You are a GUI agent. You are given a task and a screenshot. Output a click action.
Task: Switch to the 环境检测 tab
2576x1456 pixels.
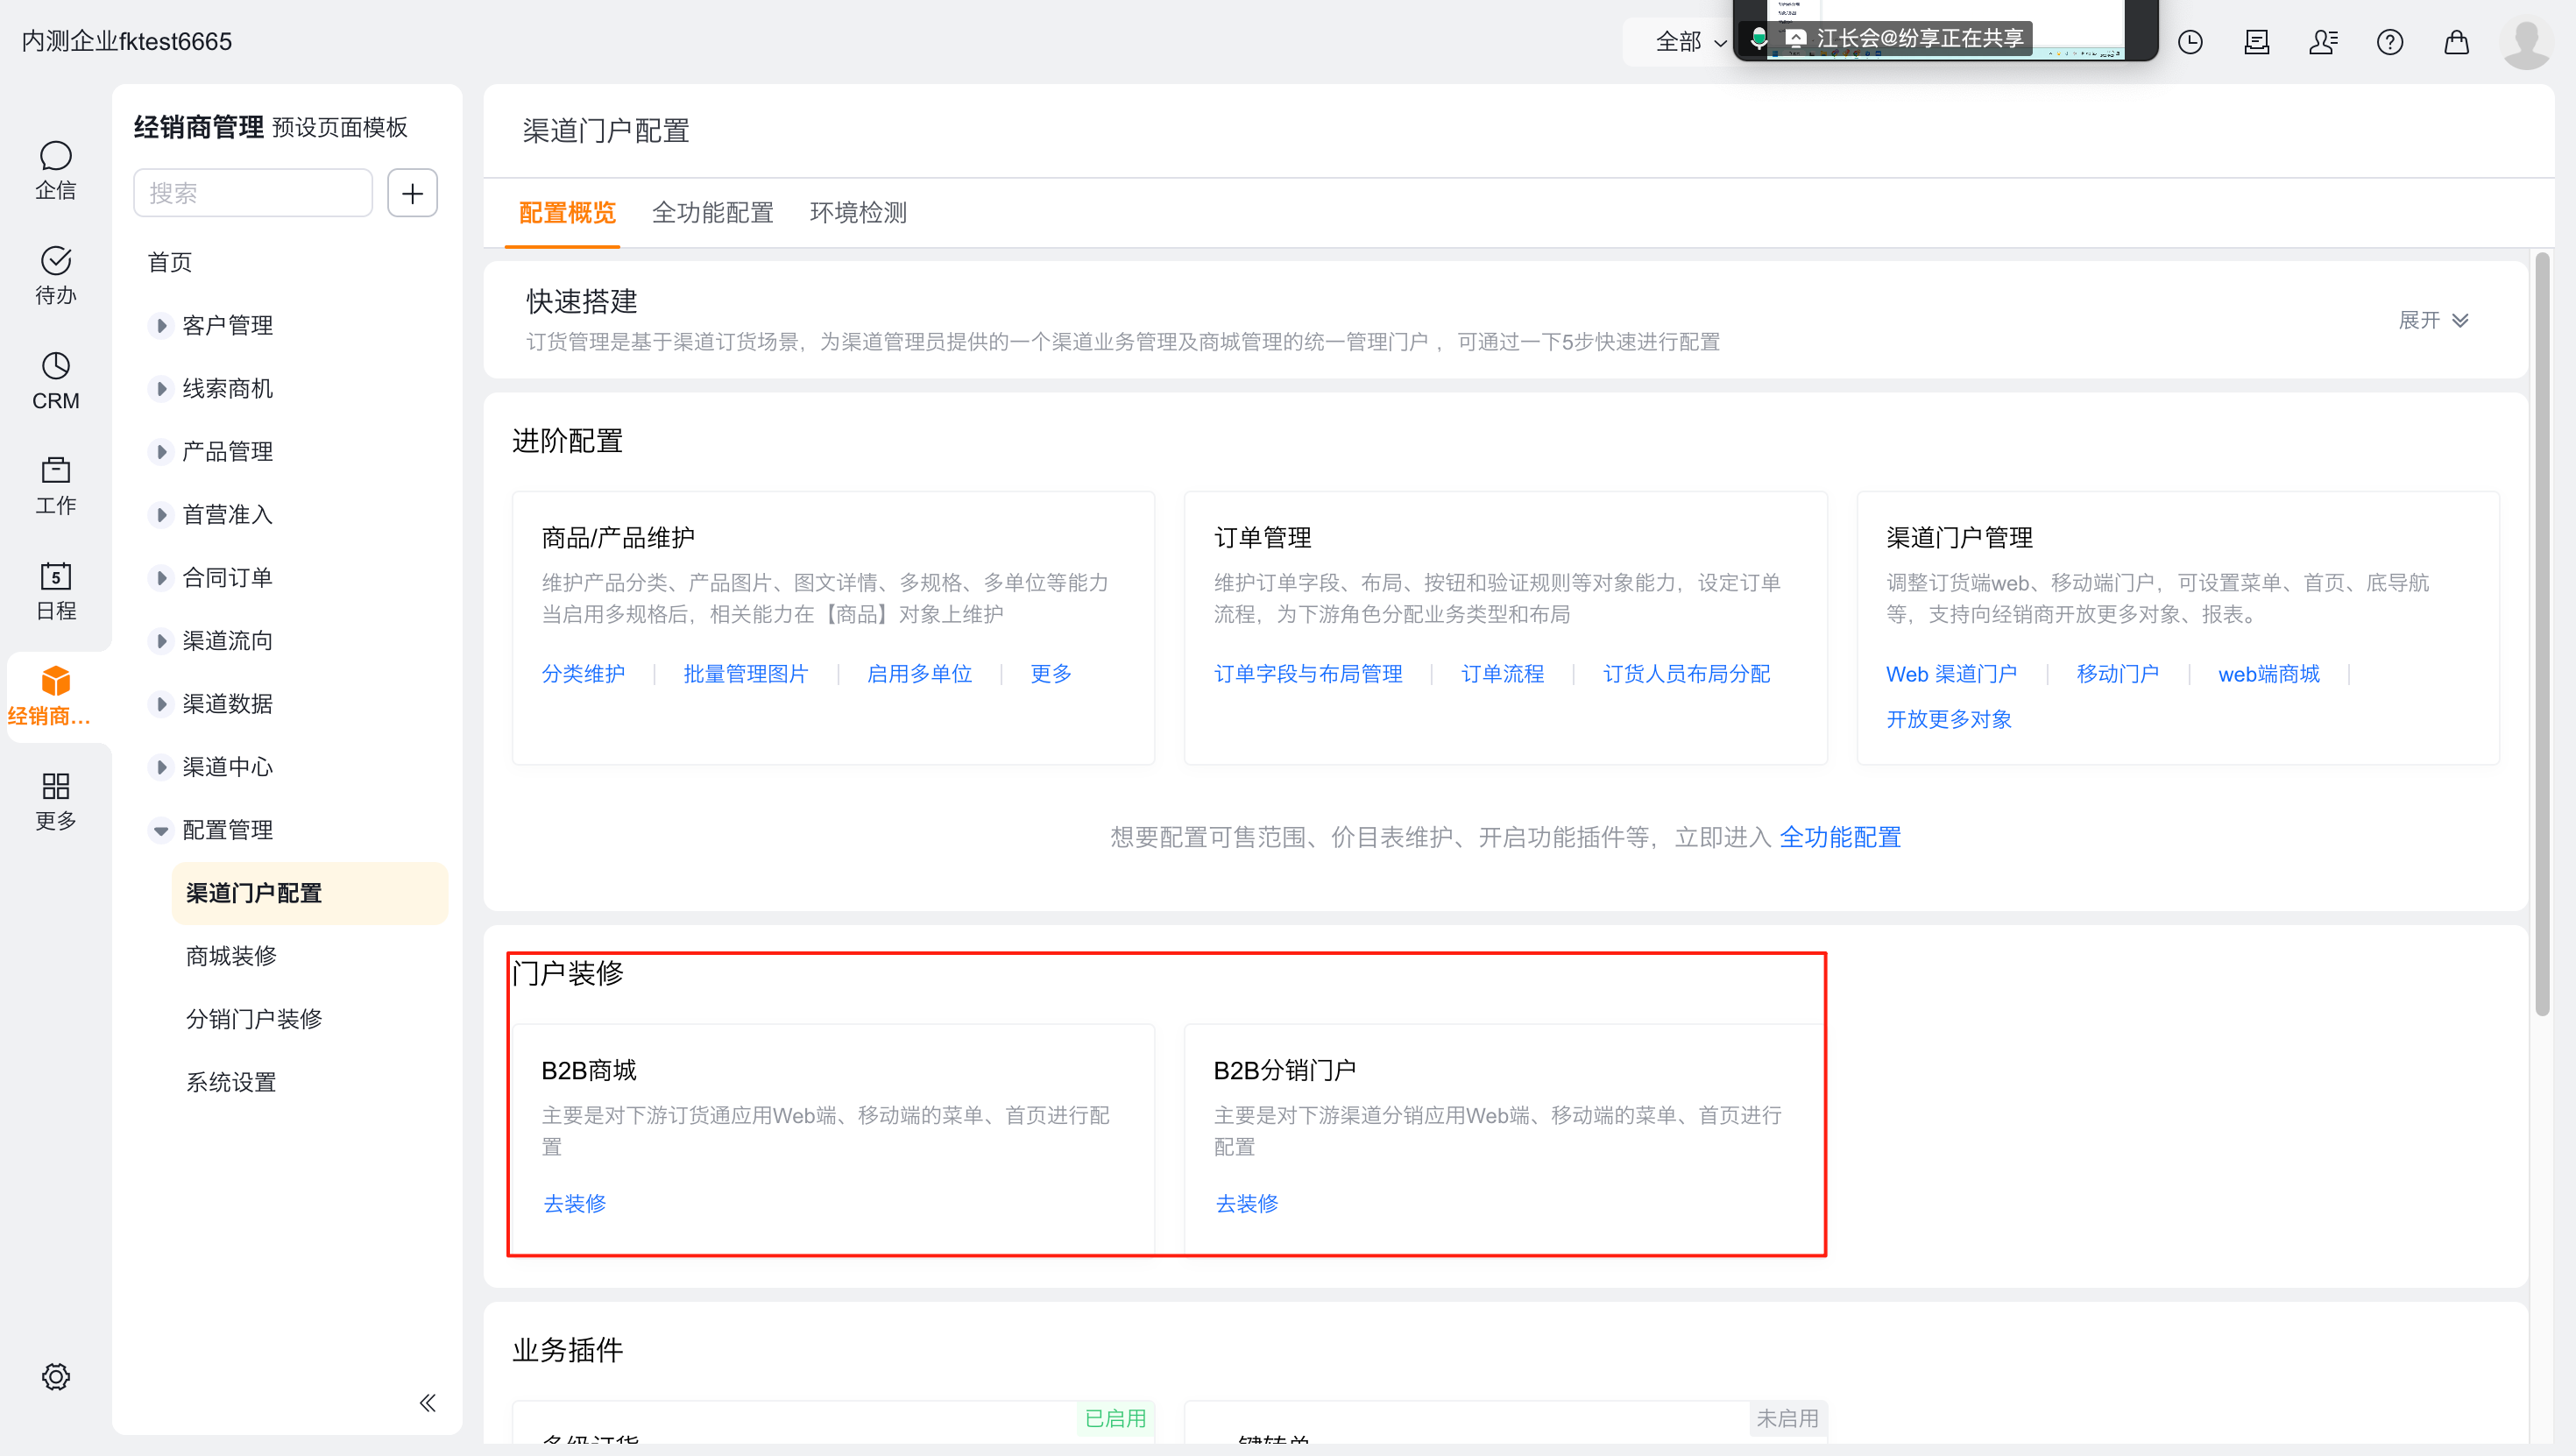[857, 213]
